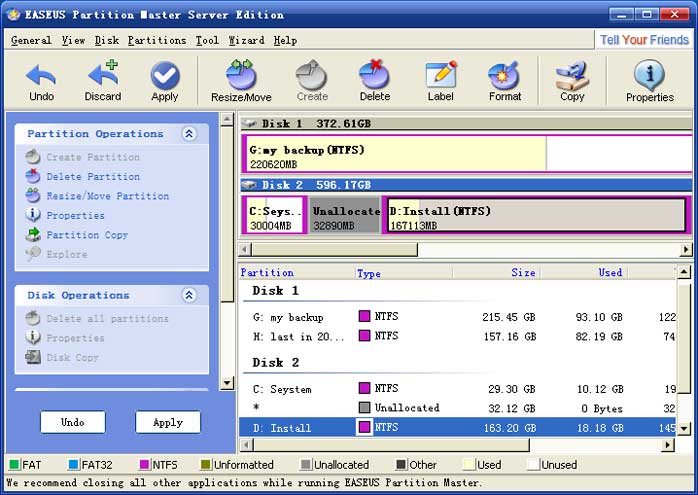Click the Resize/Move Partition sidebar icon
This screenshot has height=495, width=698.
[x=33, y=195]
